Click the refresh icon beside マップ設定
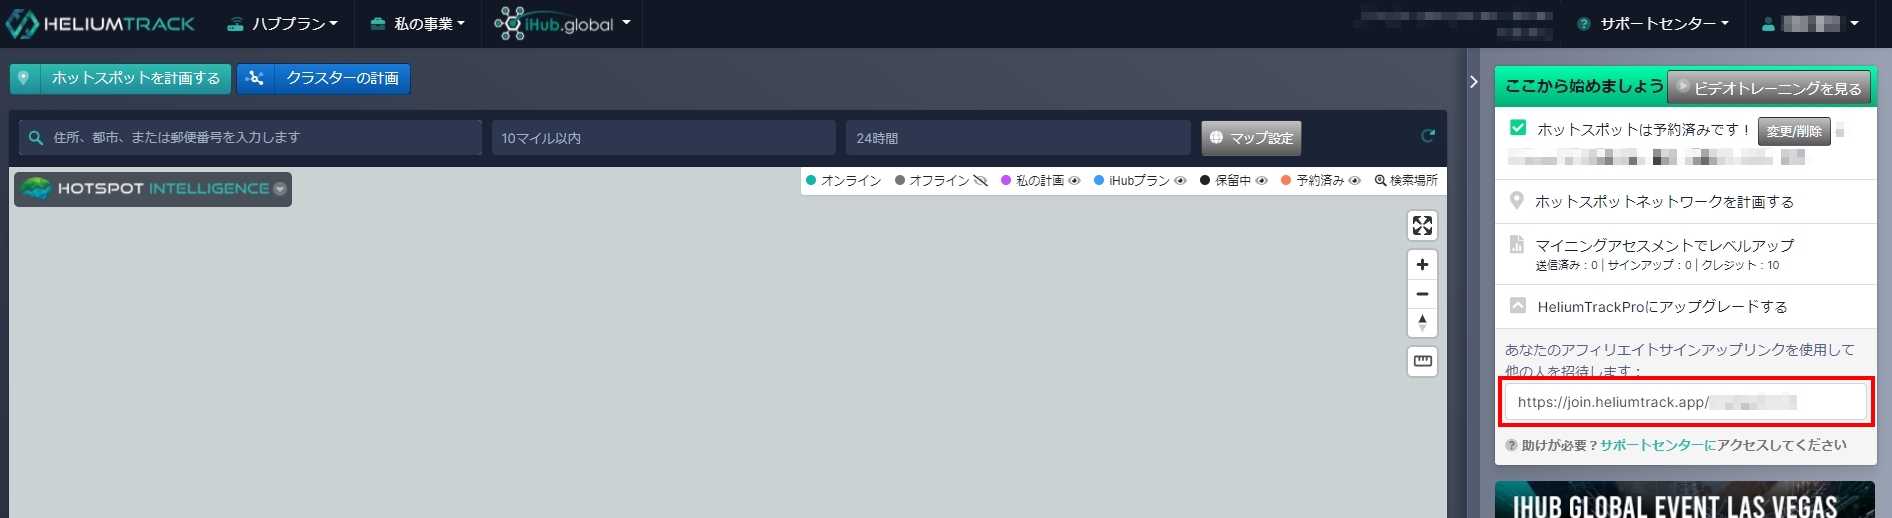The image size is (1892, 518). [x=1428, y=136]
